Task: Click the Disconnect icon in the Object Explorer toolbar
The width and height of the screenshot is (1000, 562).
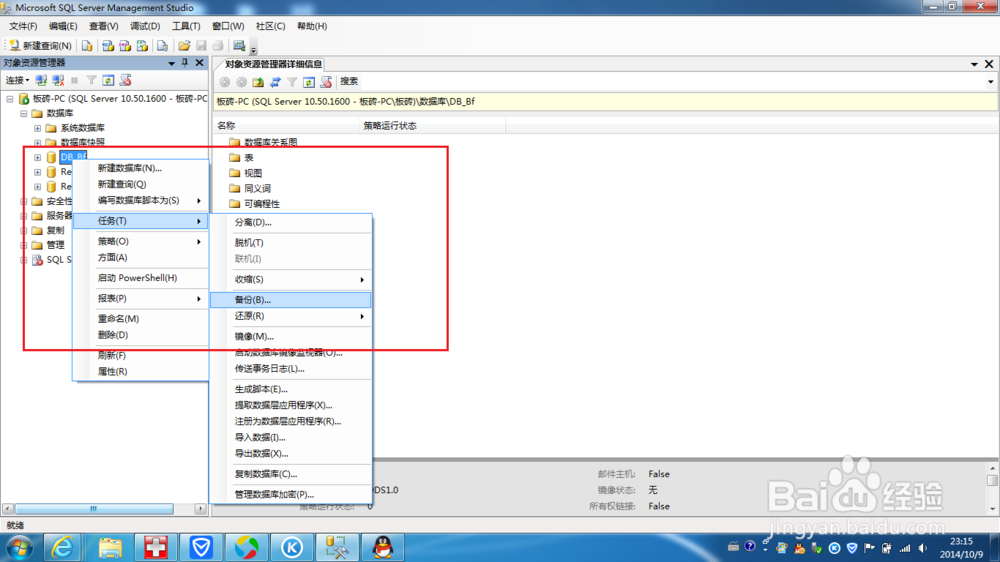Action: 58,80
